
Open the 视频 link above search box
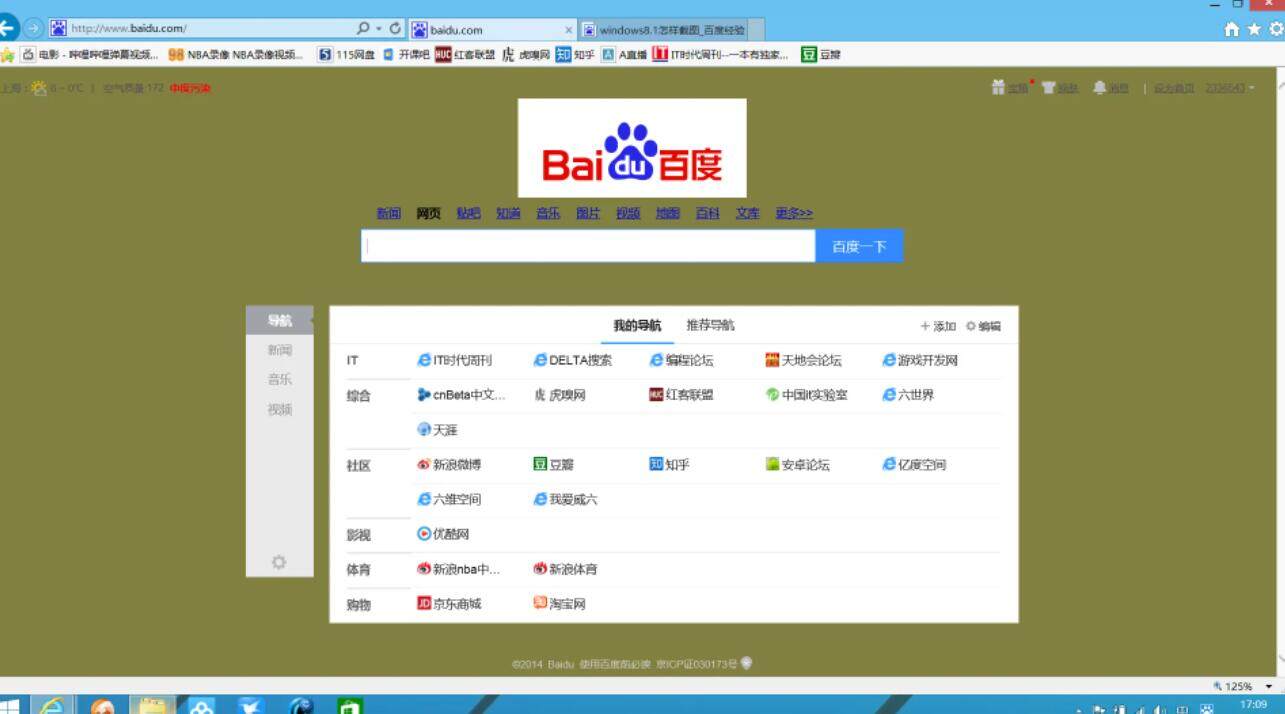pos(628,213)
